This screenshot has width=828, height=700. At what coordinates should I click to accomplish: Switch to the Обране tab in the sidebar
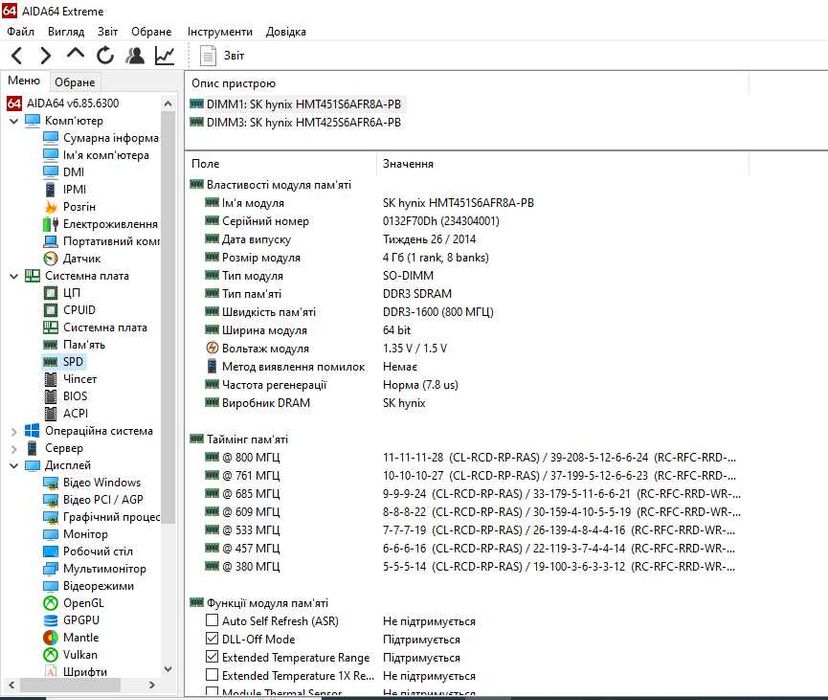pos(75,82)
